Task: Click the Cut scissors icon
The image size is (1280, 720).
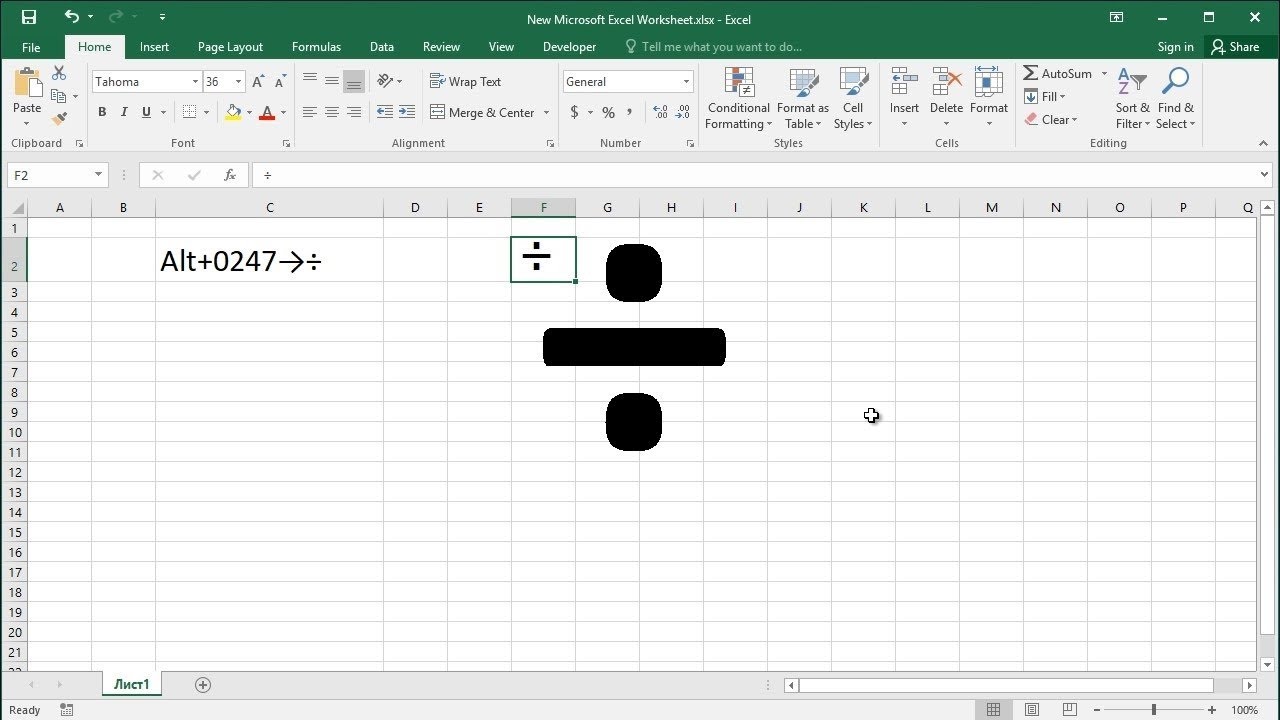Action: [x=59, y=73]
